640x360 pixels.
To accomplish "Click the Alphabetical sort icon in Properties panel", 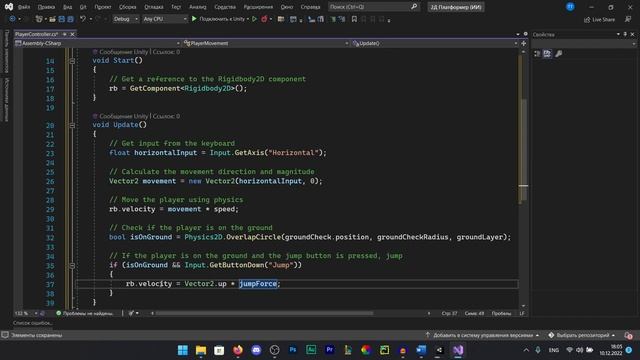I will coord(547,53).
